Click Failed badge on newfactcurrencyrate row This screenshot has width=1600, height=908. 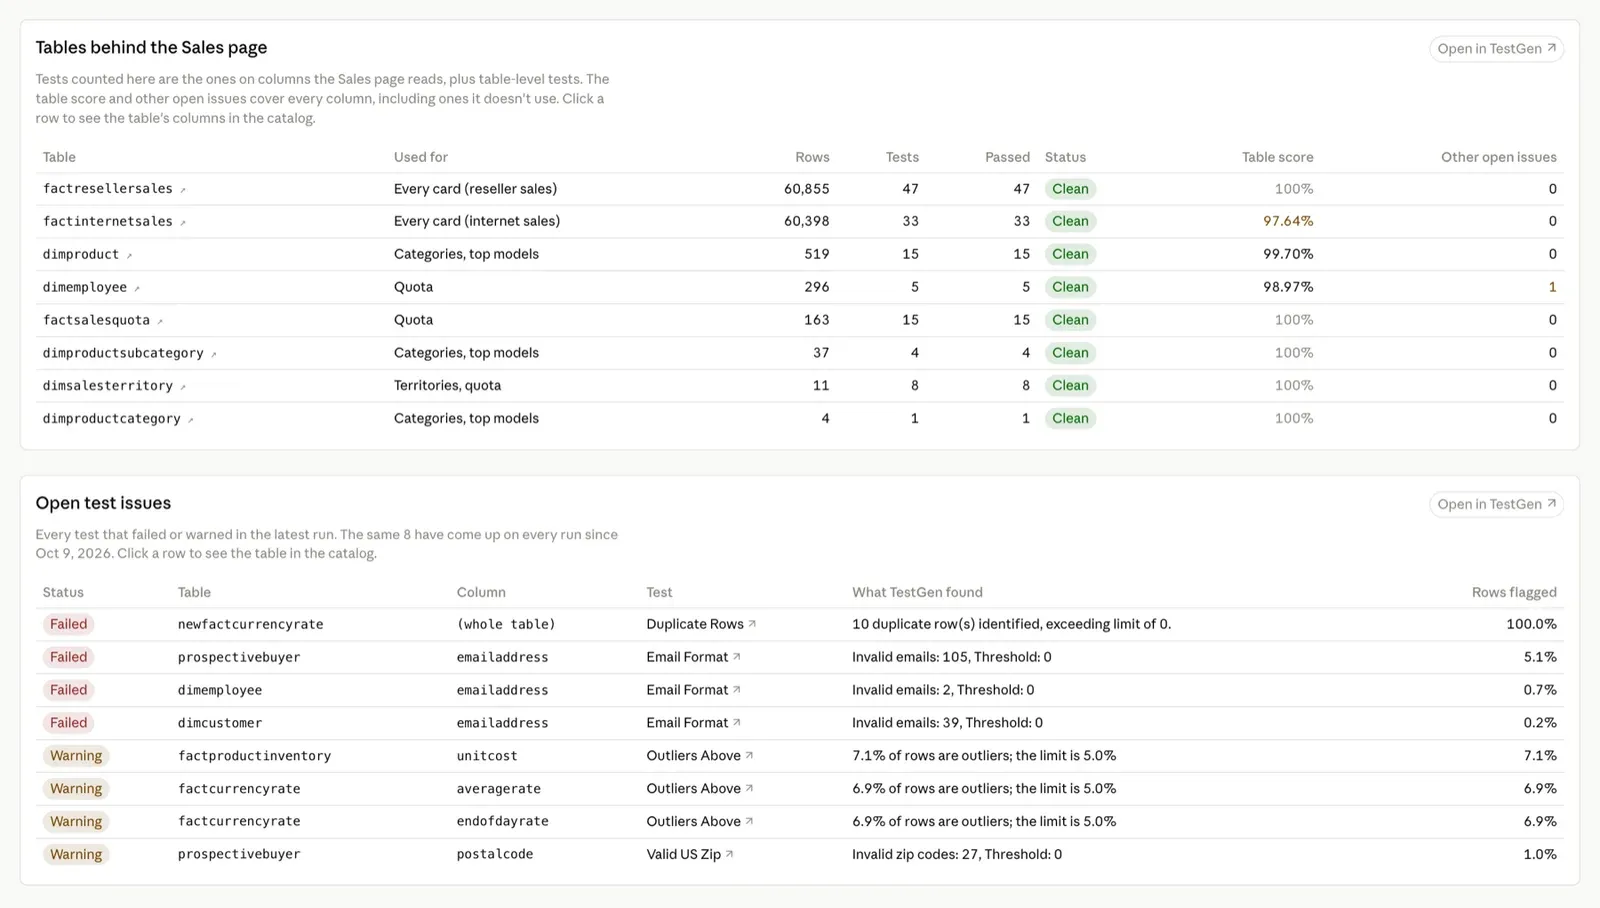[x=68, y=624]
